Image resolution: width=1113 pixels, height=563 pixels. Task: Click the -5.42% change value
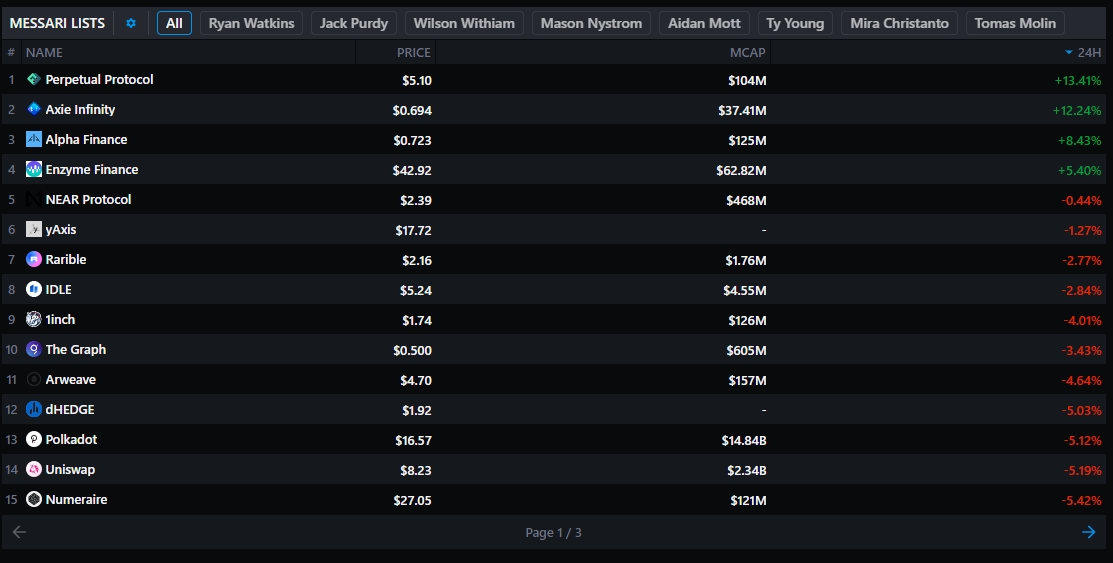pyautogui.click(x=1081, y=501)
